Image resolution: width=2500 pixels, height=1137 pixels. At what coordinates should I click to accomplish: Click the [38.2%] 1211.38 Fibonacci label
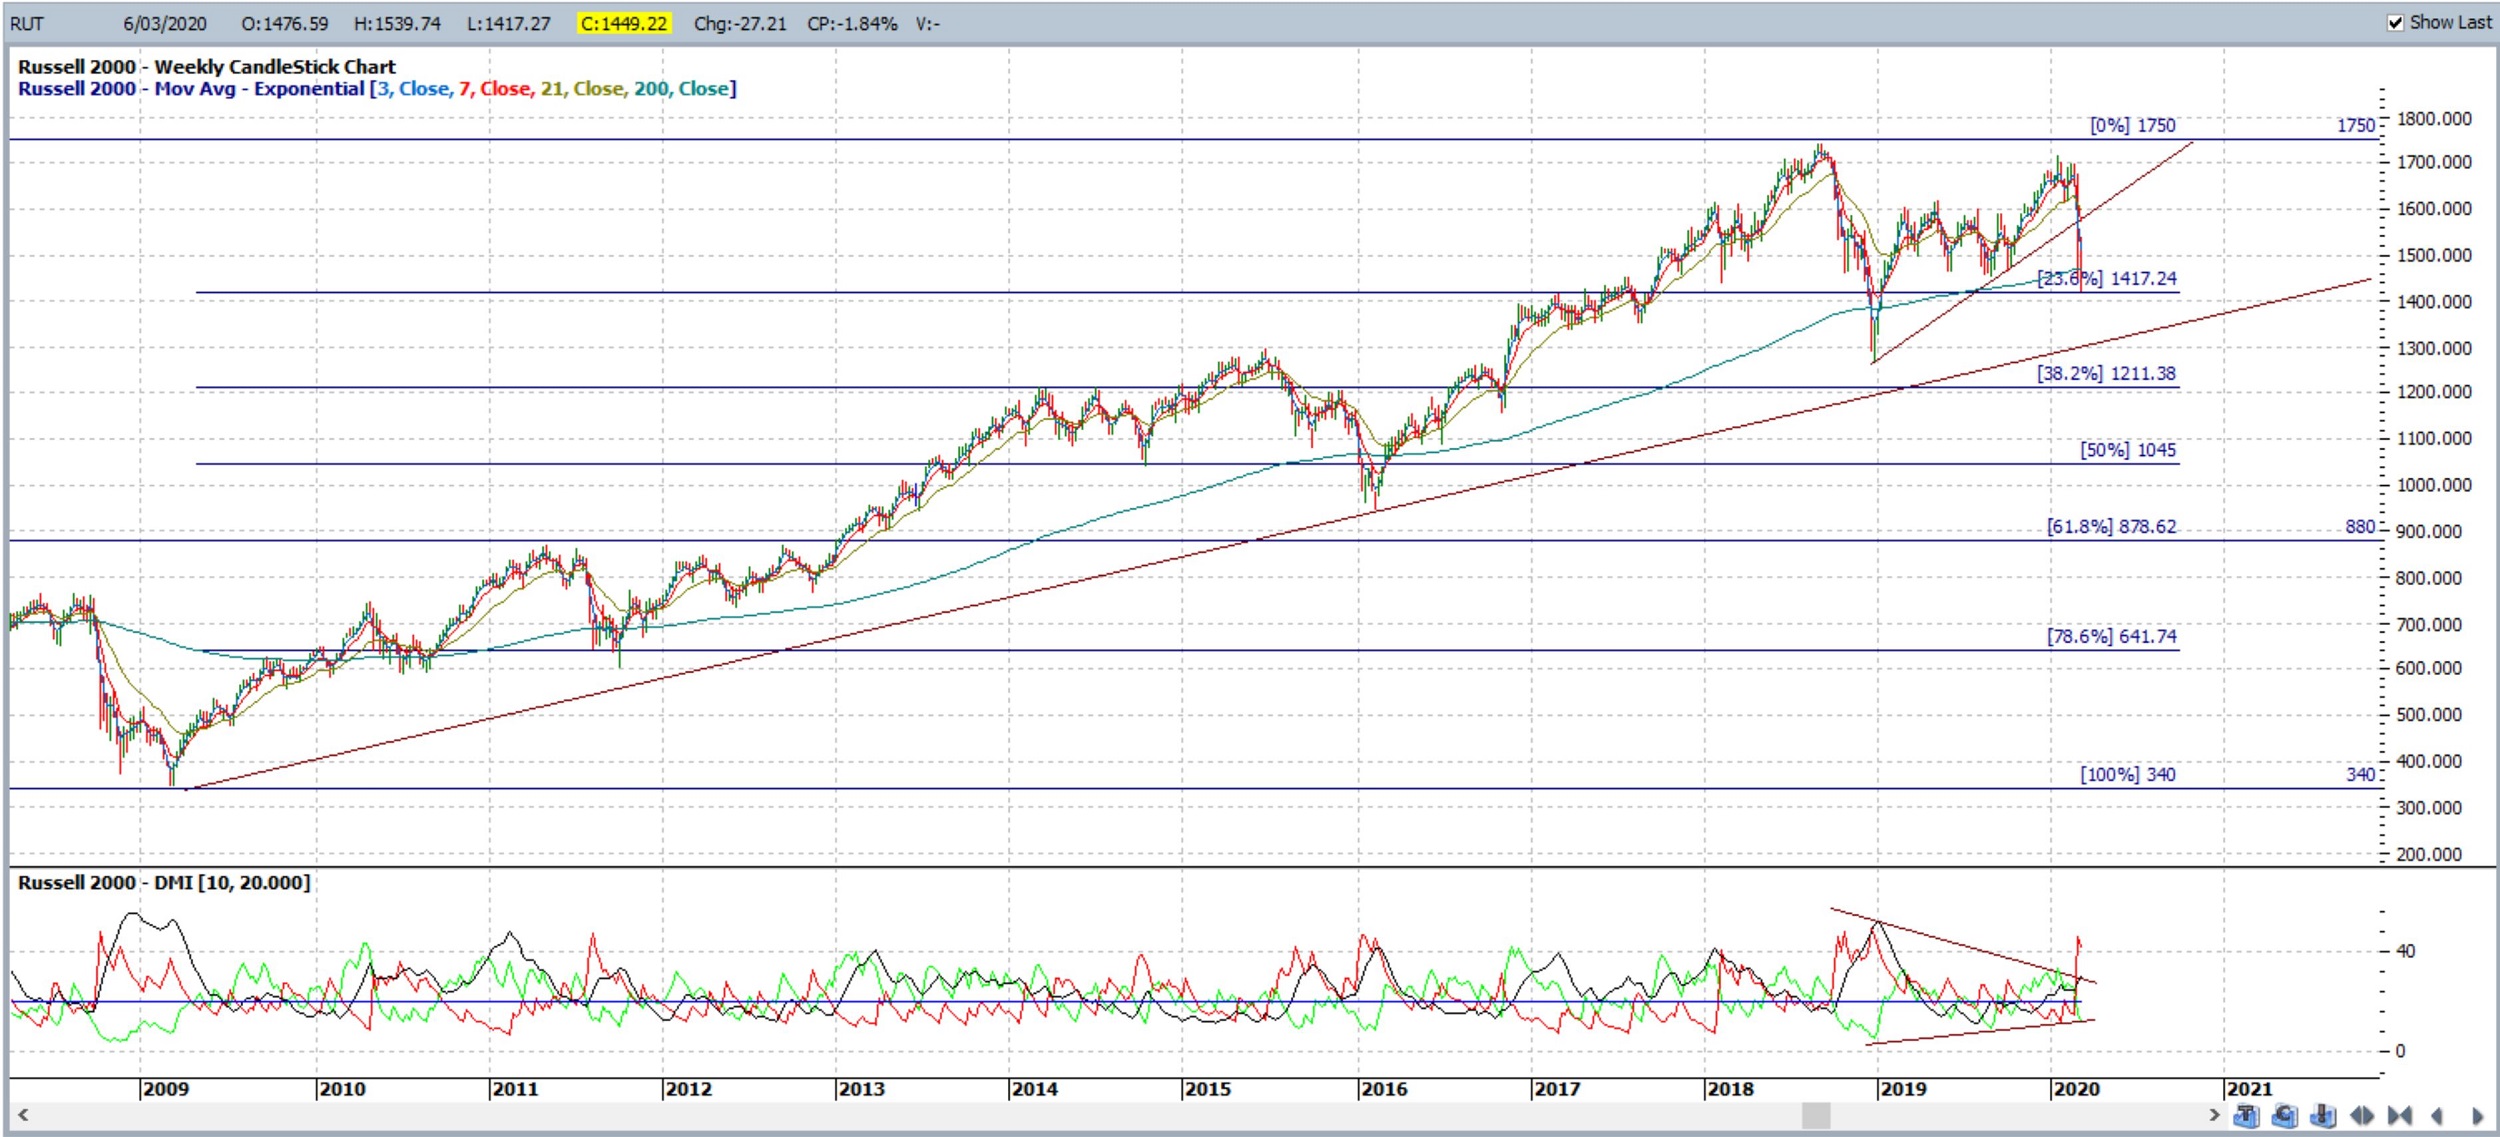click(x=2106, y=373)
